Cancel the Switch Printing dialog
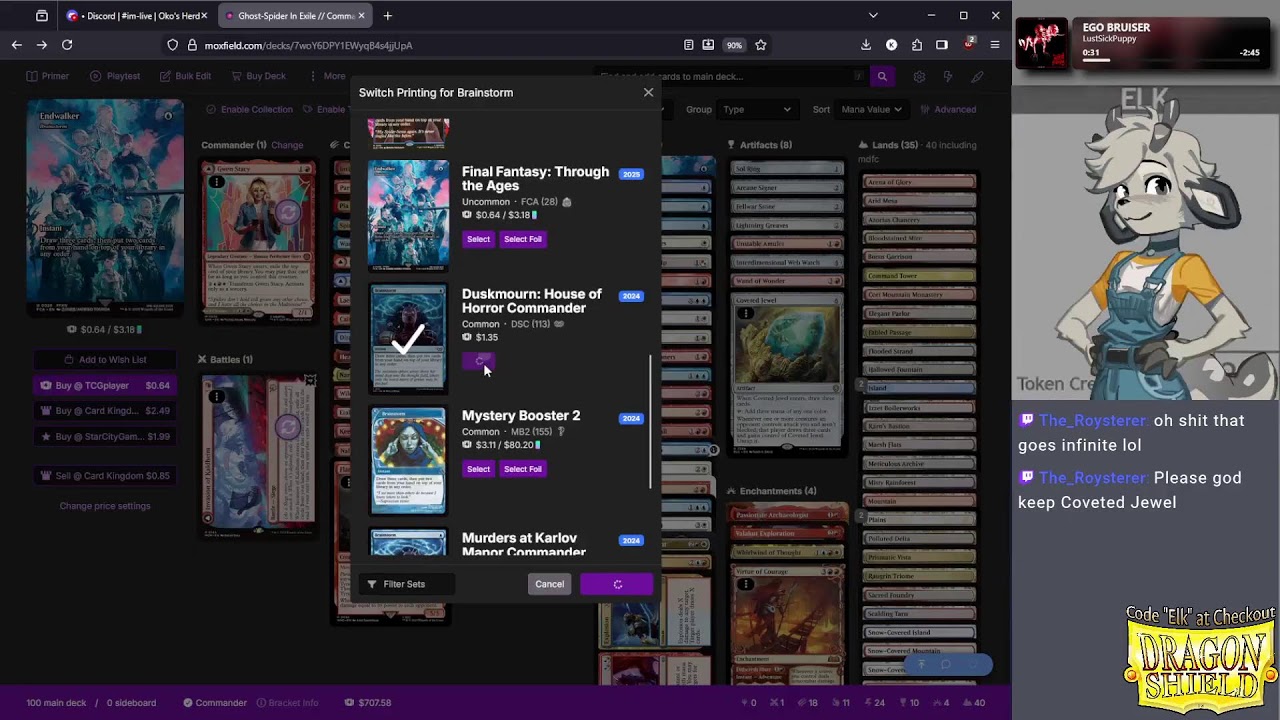Image resolution: width=1280 pixels, height=720 pixels. point(549,584)
